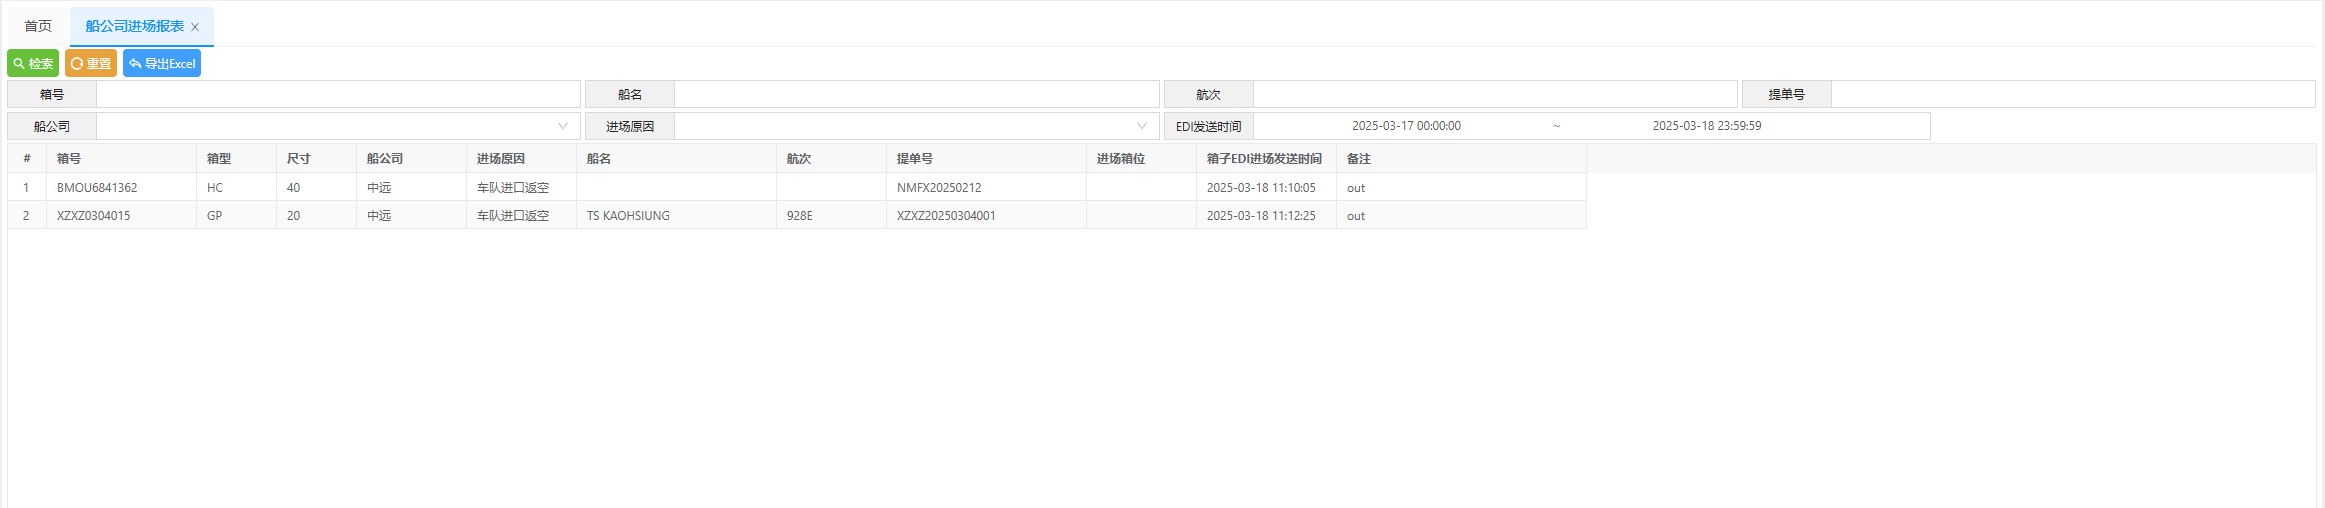The image size is (2325, 508).
Task: Open the 进场原因 dropdown list
Action: click(1141, 126)
